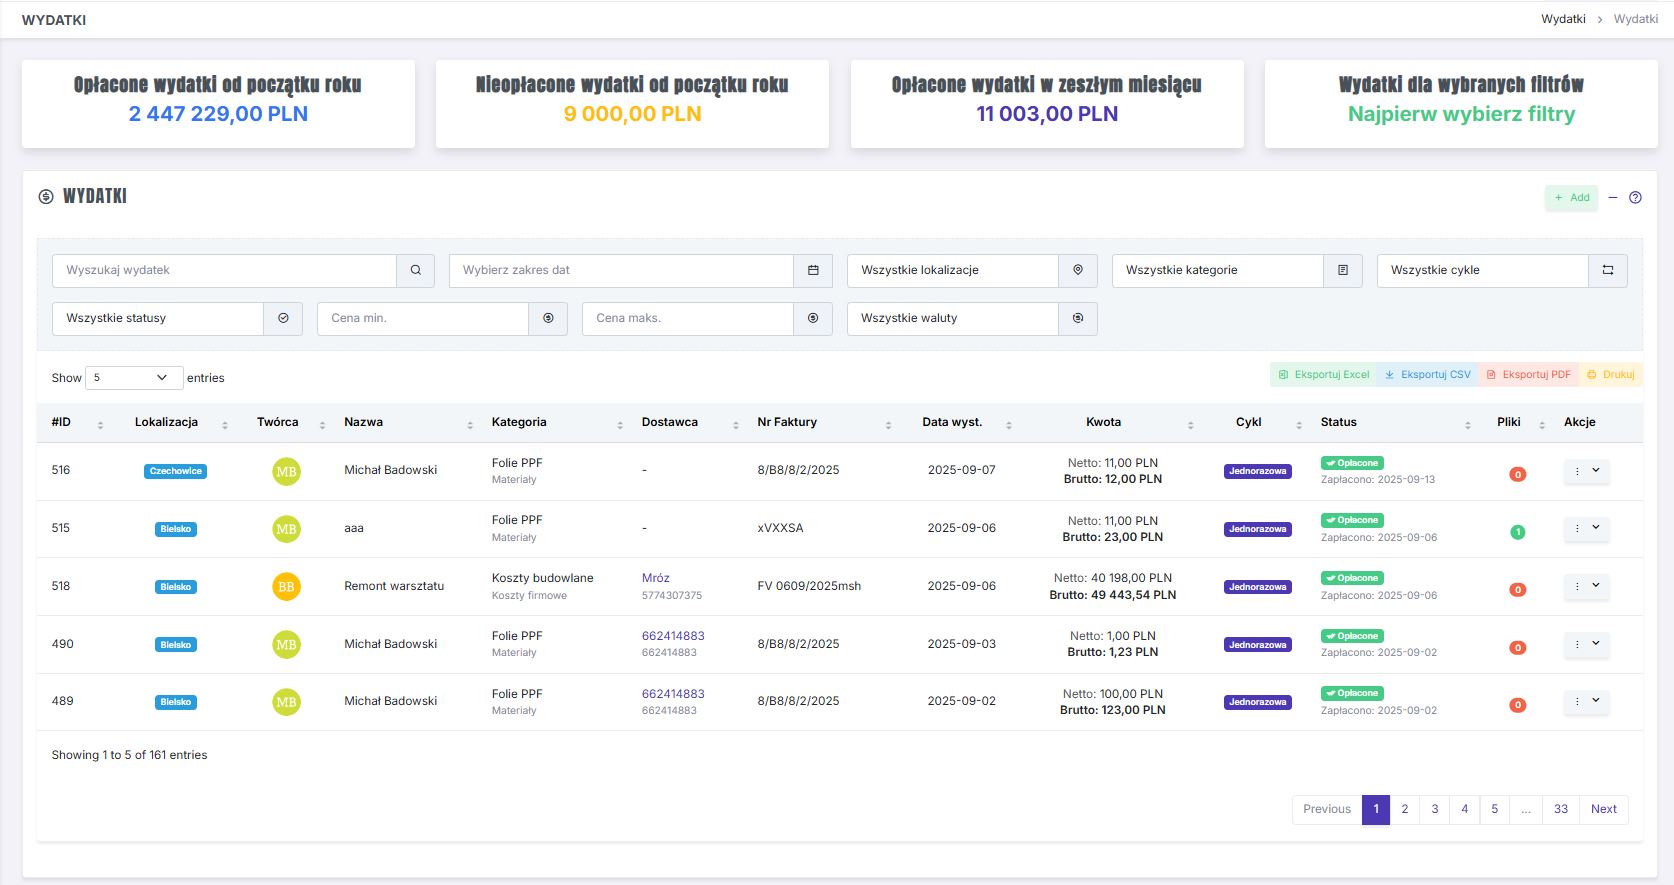1674x885 pixels.
Task: Click the Add expense button
Action: coord(1571,198)
